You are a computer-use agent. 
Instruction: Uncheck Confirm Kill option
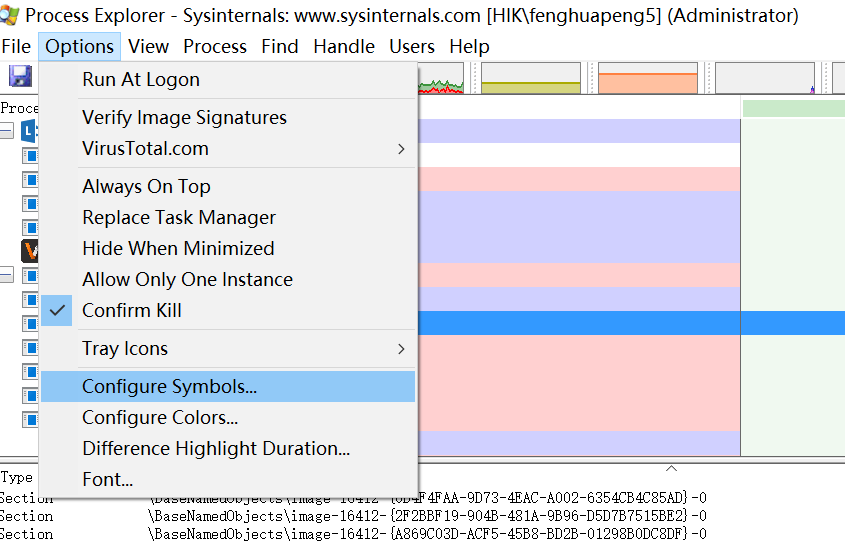[228, 310]
